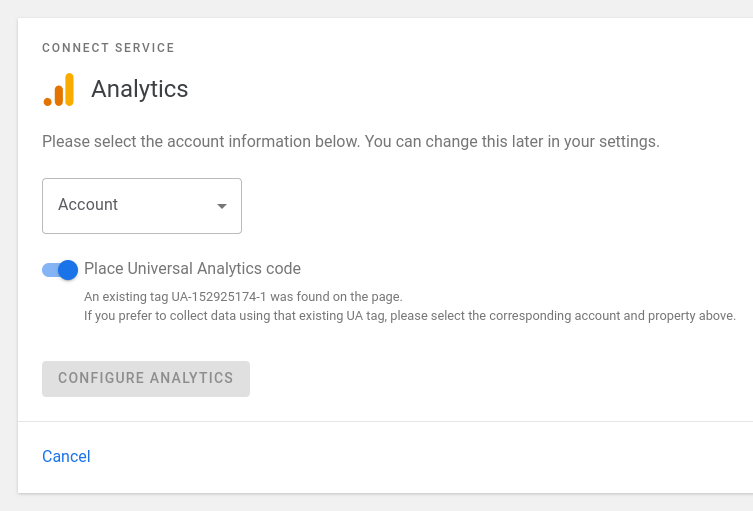
Task: Click the orange Analytics bar chart logo
Action: point(59,90)
